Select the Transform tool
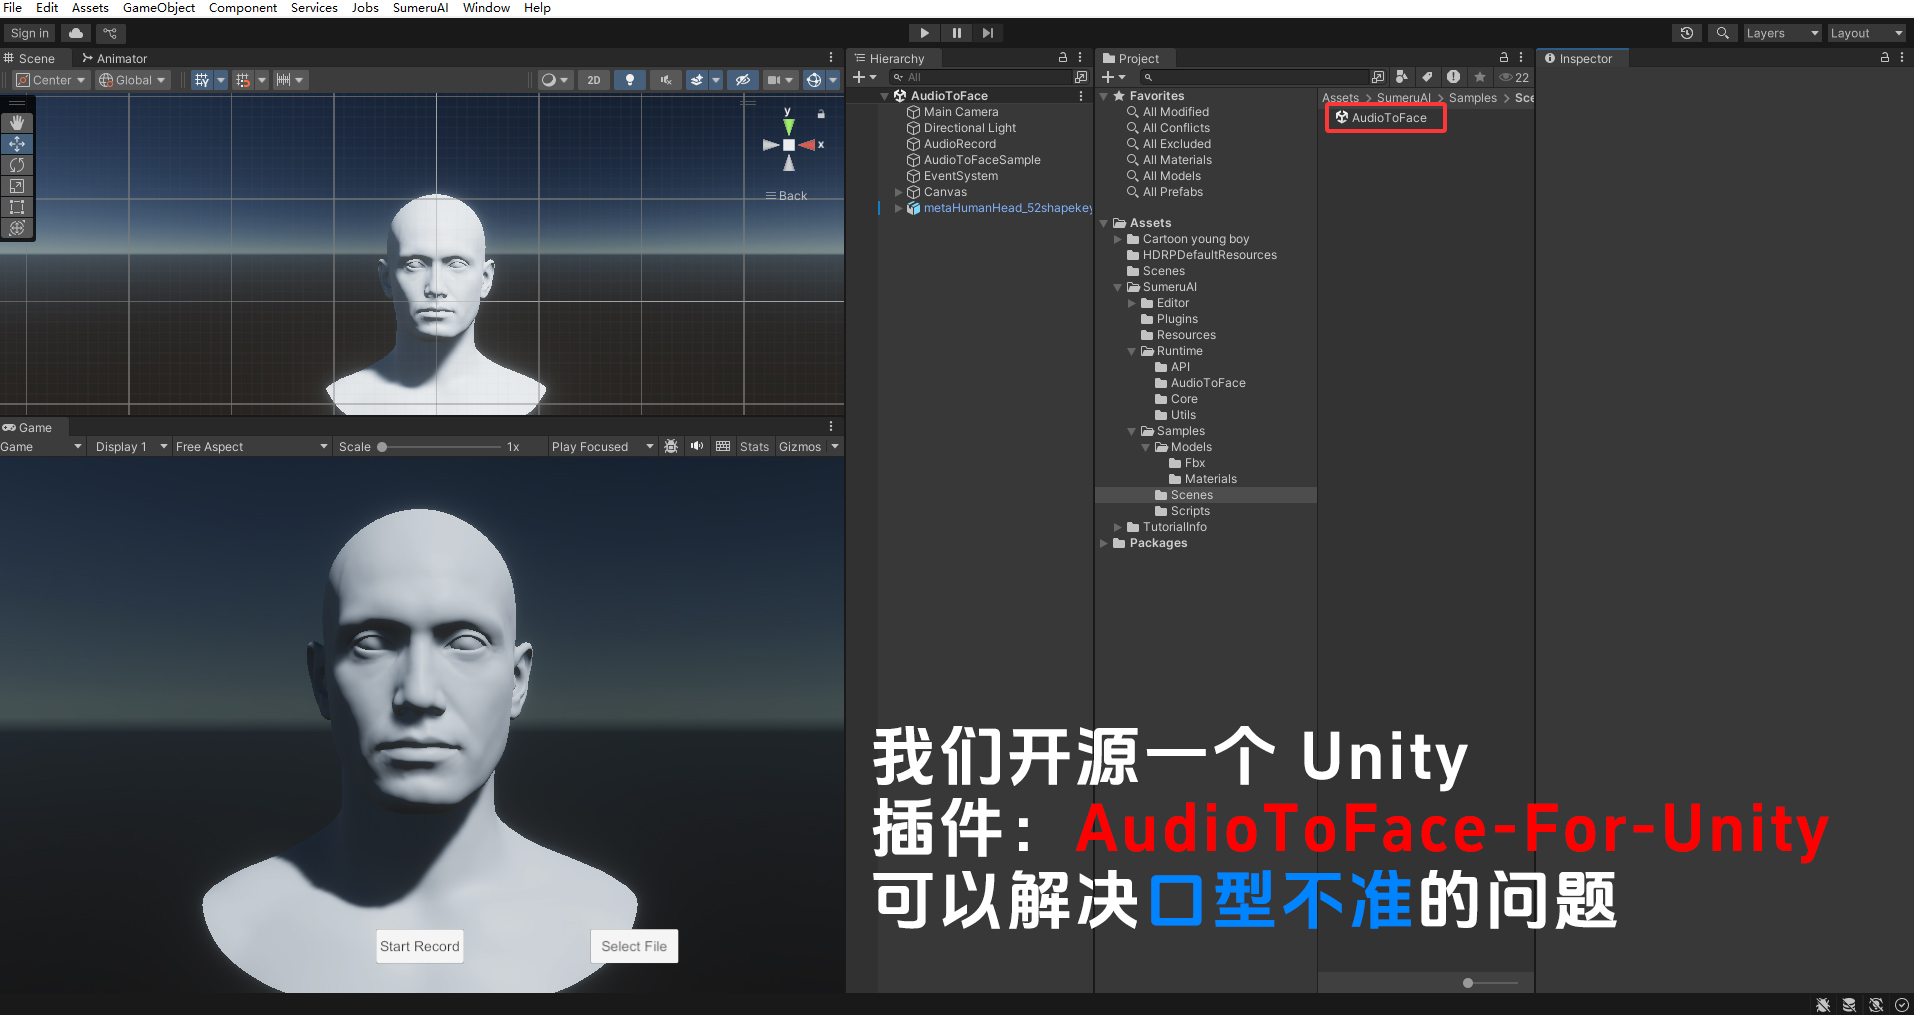The width and height of the screenshot is (1914, 1015). point(17,228)
